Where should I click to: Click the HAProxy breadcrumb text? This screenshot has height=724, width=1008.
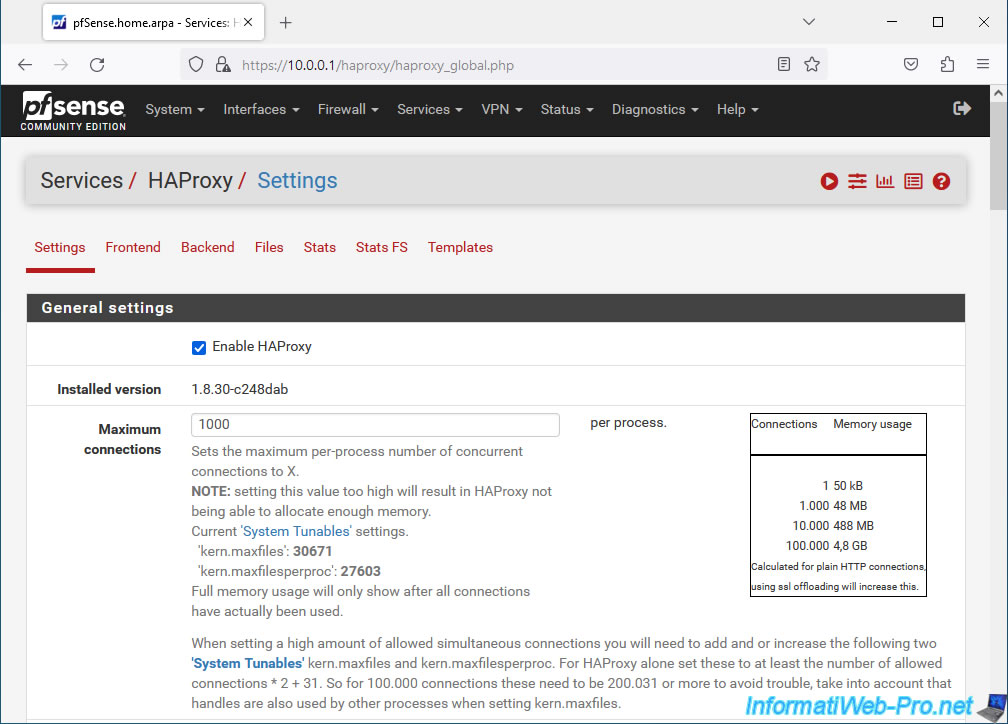(x=190, y=181)
